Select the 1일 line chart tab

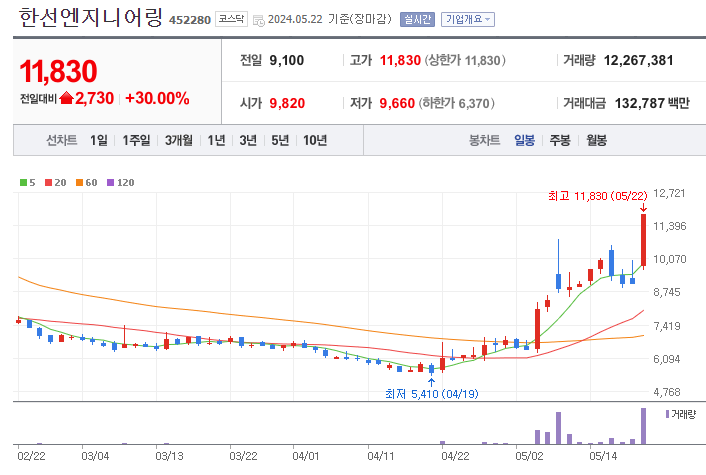(x=99, y=140)
